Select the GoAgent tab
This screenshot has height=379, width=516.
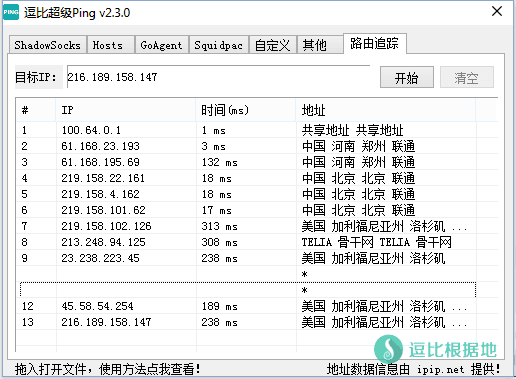pos(162,45)
